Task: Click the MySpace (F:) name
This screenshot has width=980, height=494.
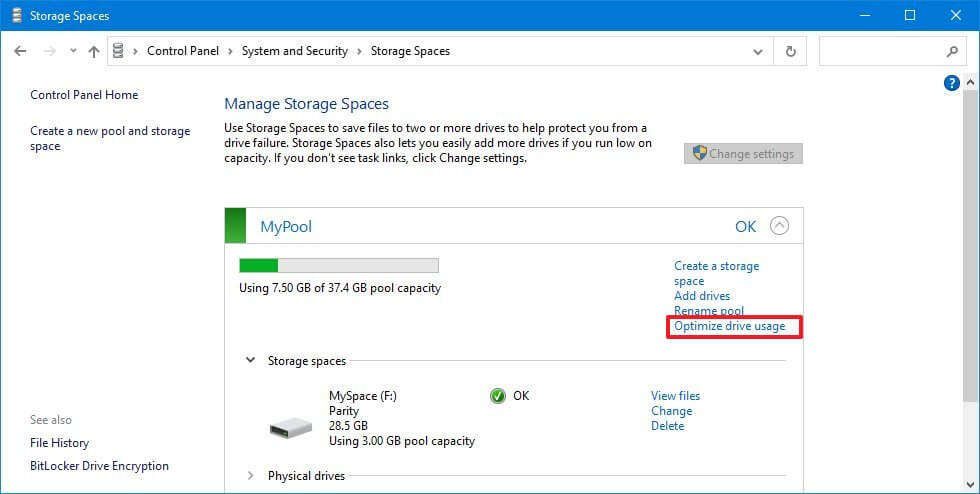Action: (x=362, y=396)
